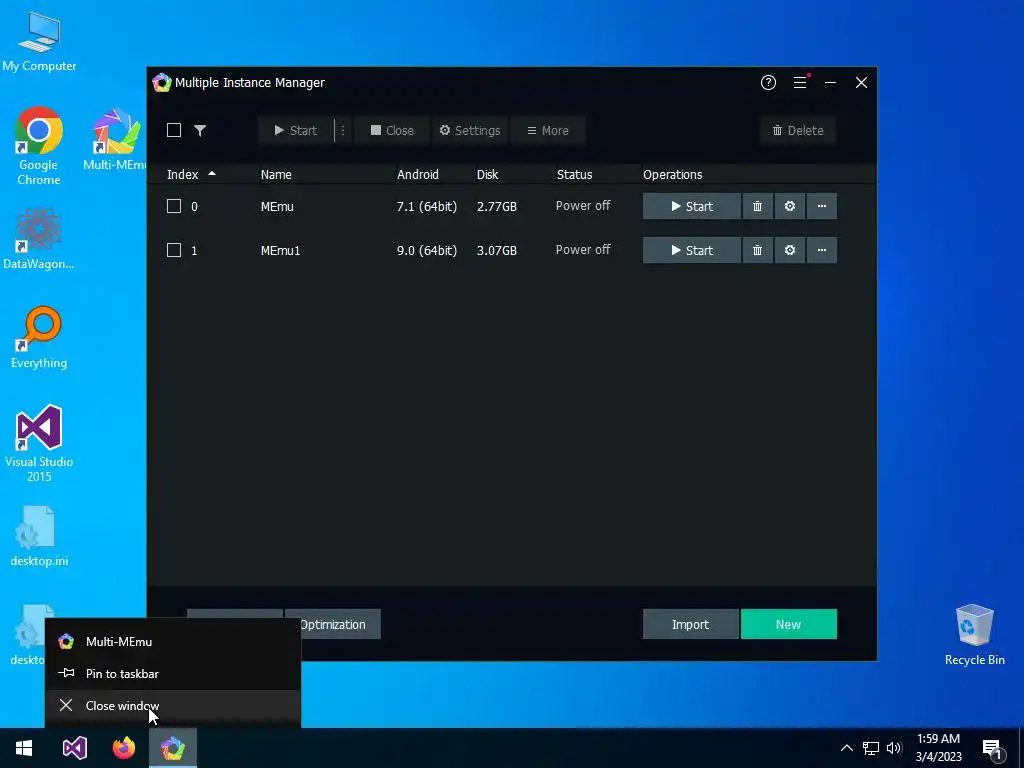Toggle the select-all instances checkbox
Screen dimensions: 1024x768
pyautogui.click(x=174, y=130)
